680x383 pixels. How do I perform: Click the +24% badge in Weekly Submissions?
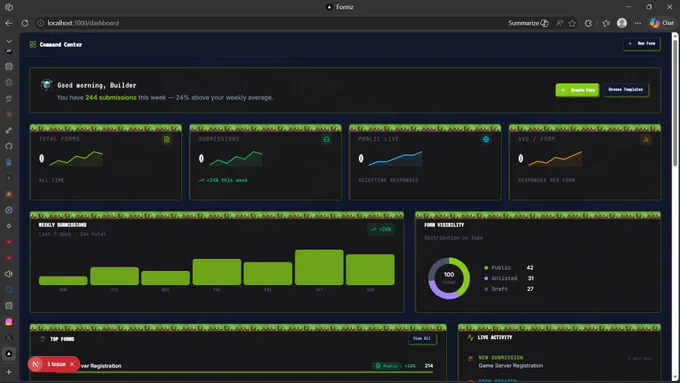(x=381, y=229)
